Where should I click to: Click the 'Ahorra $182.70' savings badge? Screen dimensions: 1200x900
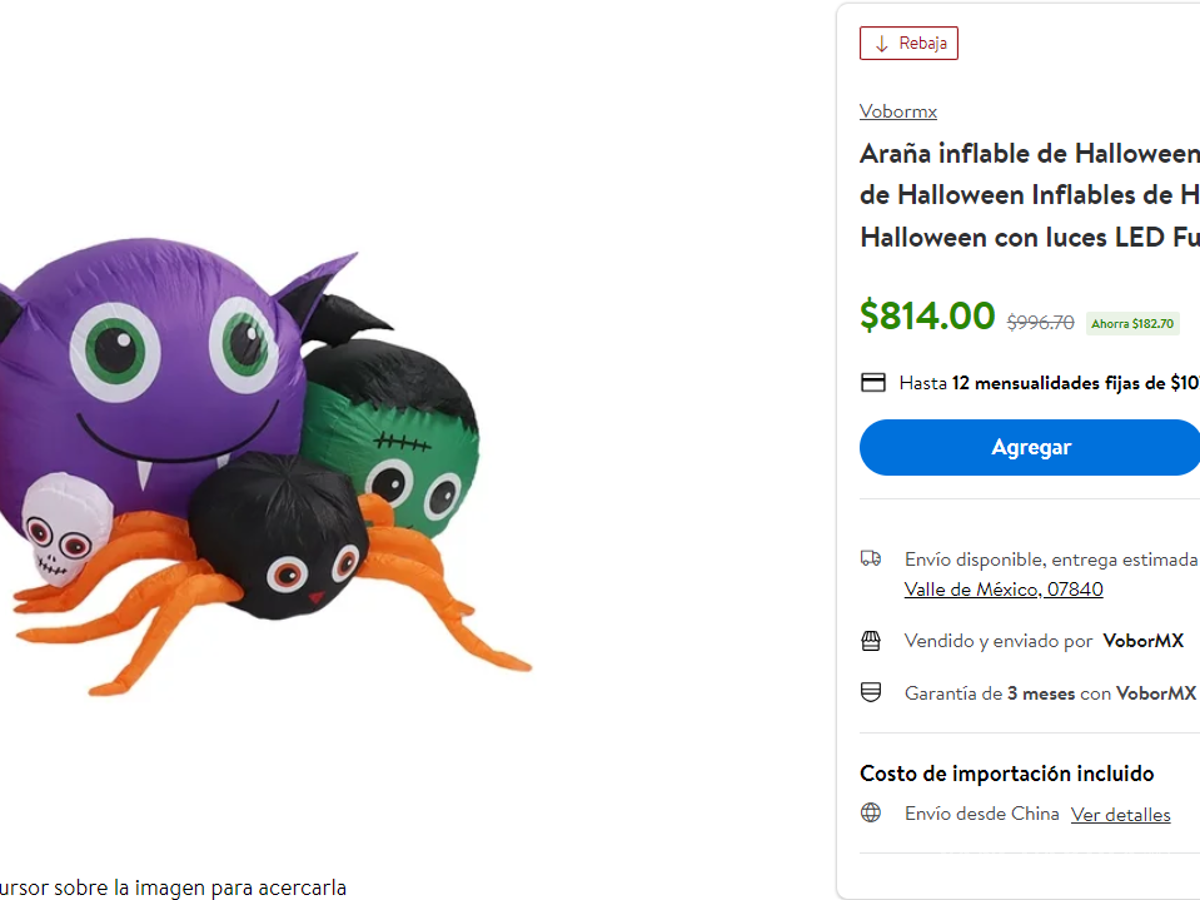(1133, 324)
